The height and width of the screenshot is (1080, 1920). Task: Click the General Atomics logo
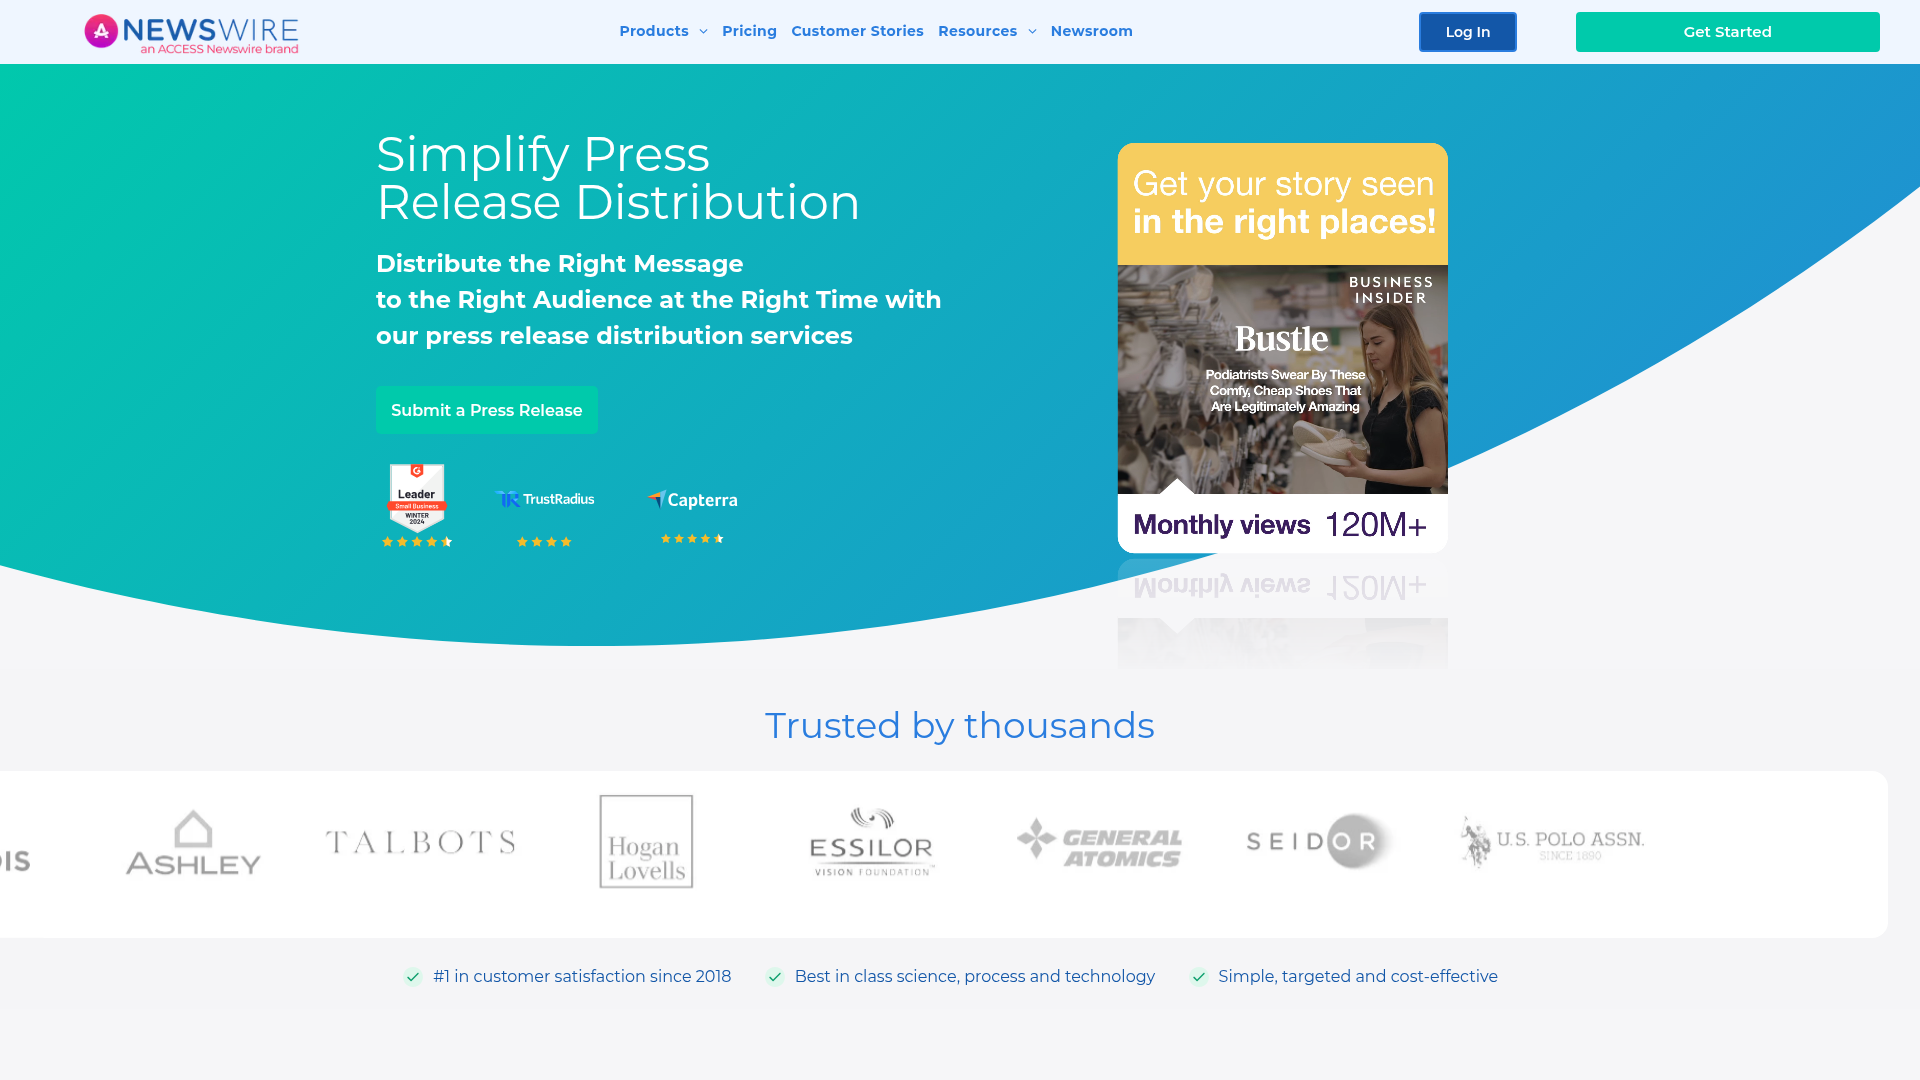[1099, 842]
